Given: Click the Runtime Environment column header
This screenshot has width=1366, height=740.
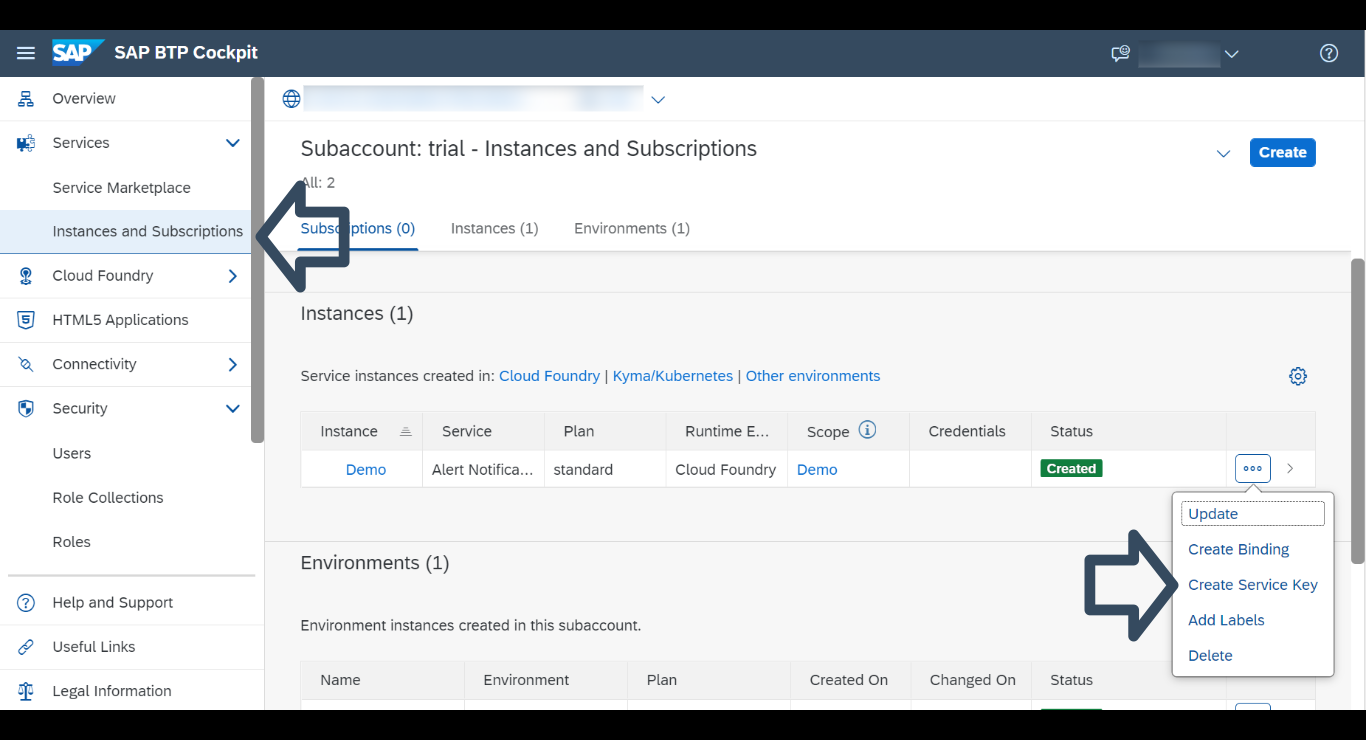Looking at the screenshot, I should (x=727, y=432).
